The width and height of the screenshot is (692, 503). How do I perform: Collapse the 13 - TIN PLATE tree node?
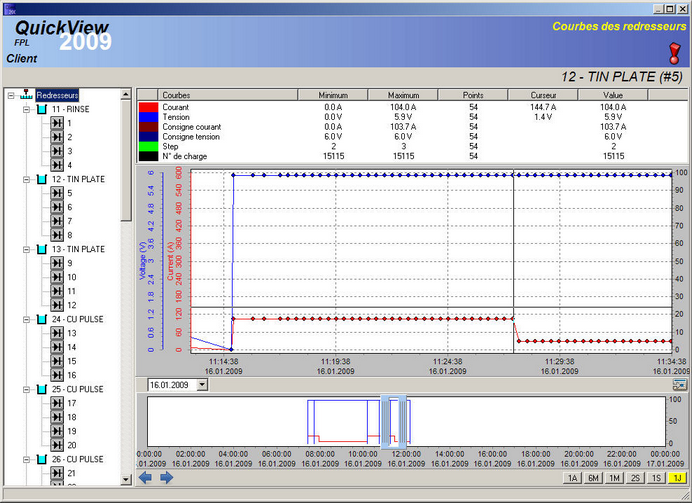[26, 250]
